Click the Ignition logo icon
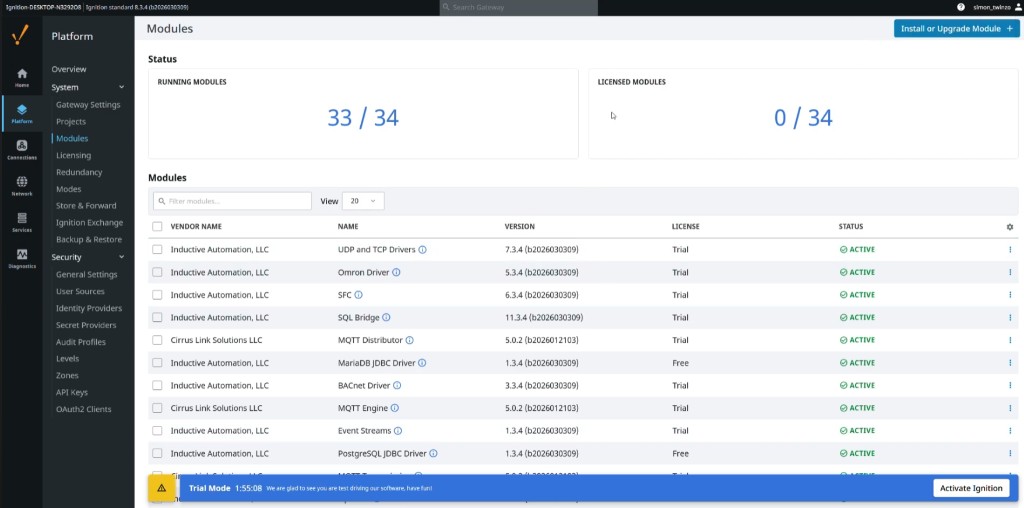 21,35
